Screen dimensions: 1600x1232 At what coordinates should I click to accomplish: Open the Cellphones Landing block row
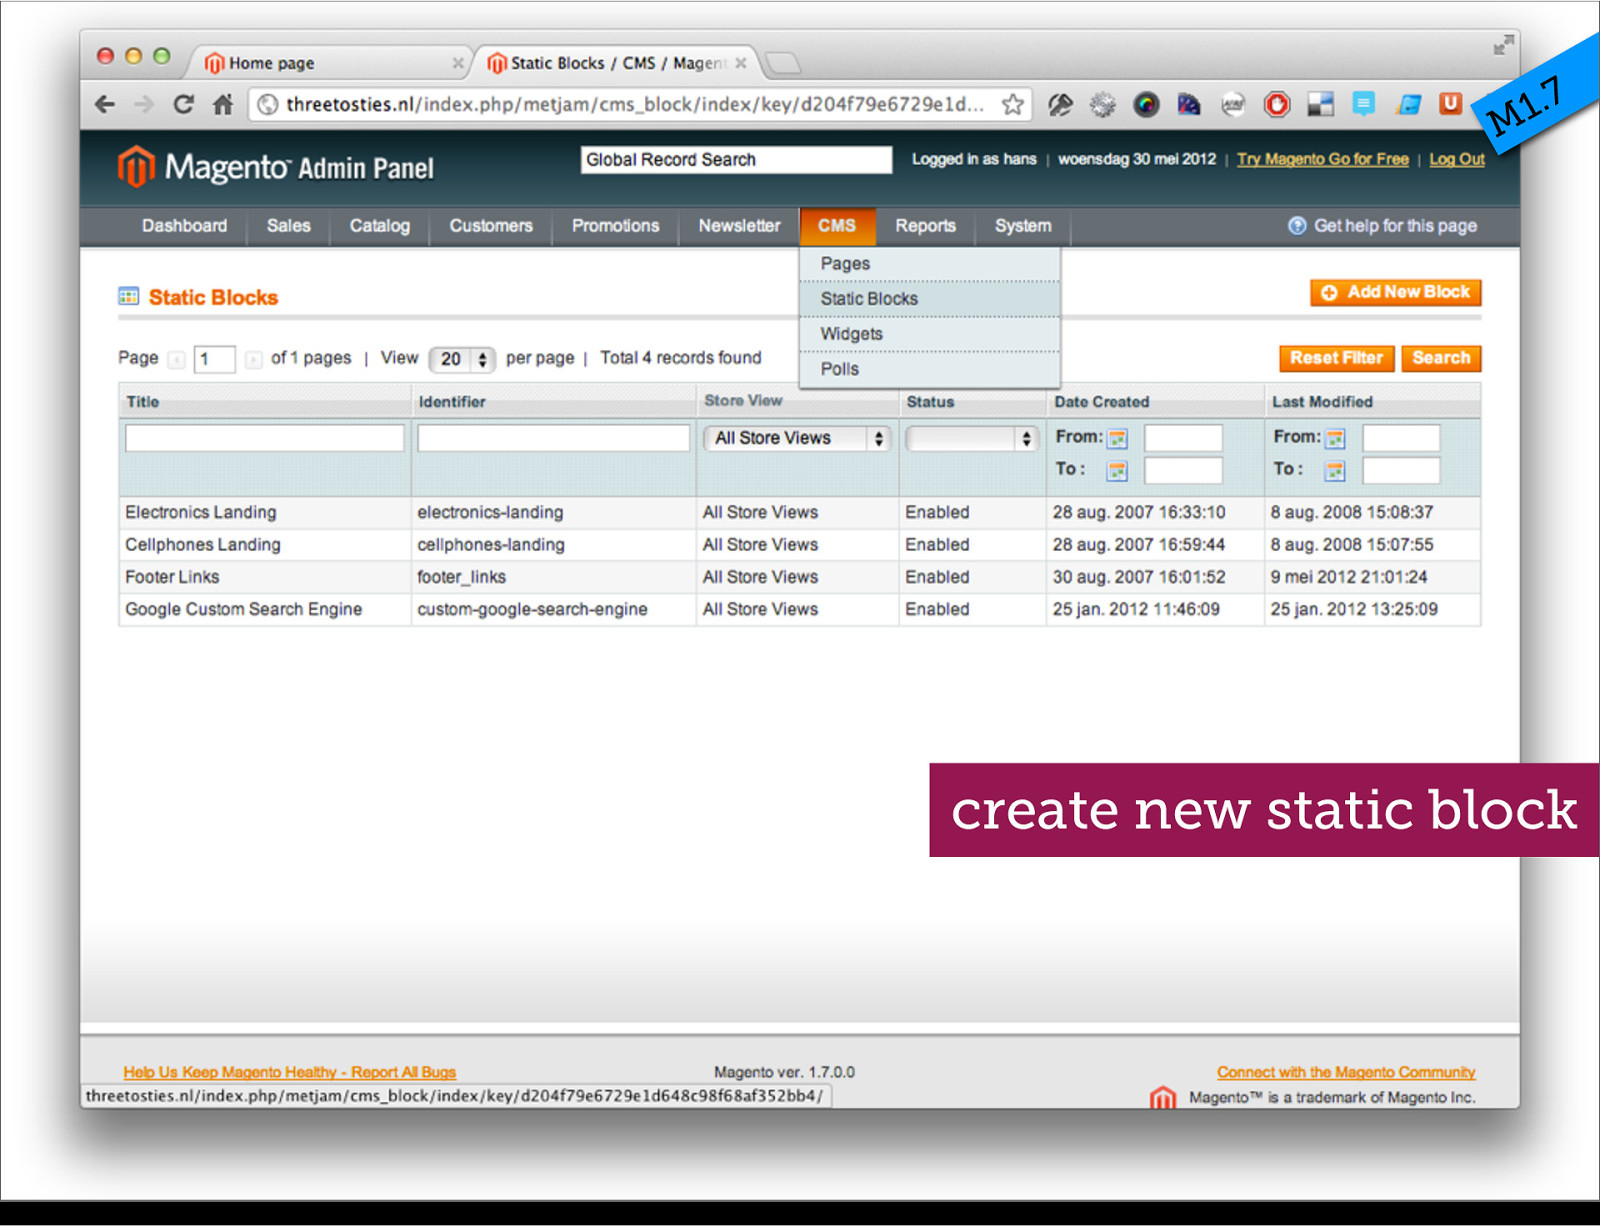(x=799, y=545)
